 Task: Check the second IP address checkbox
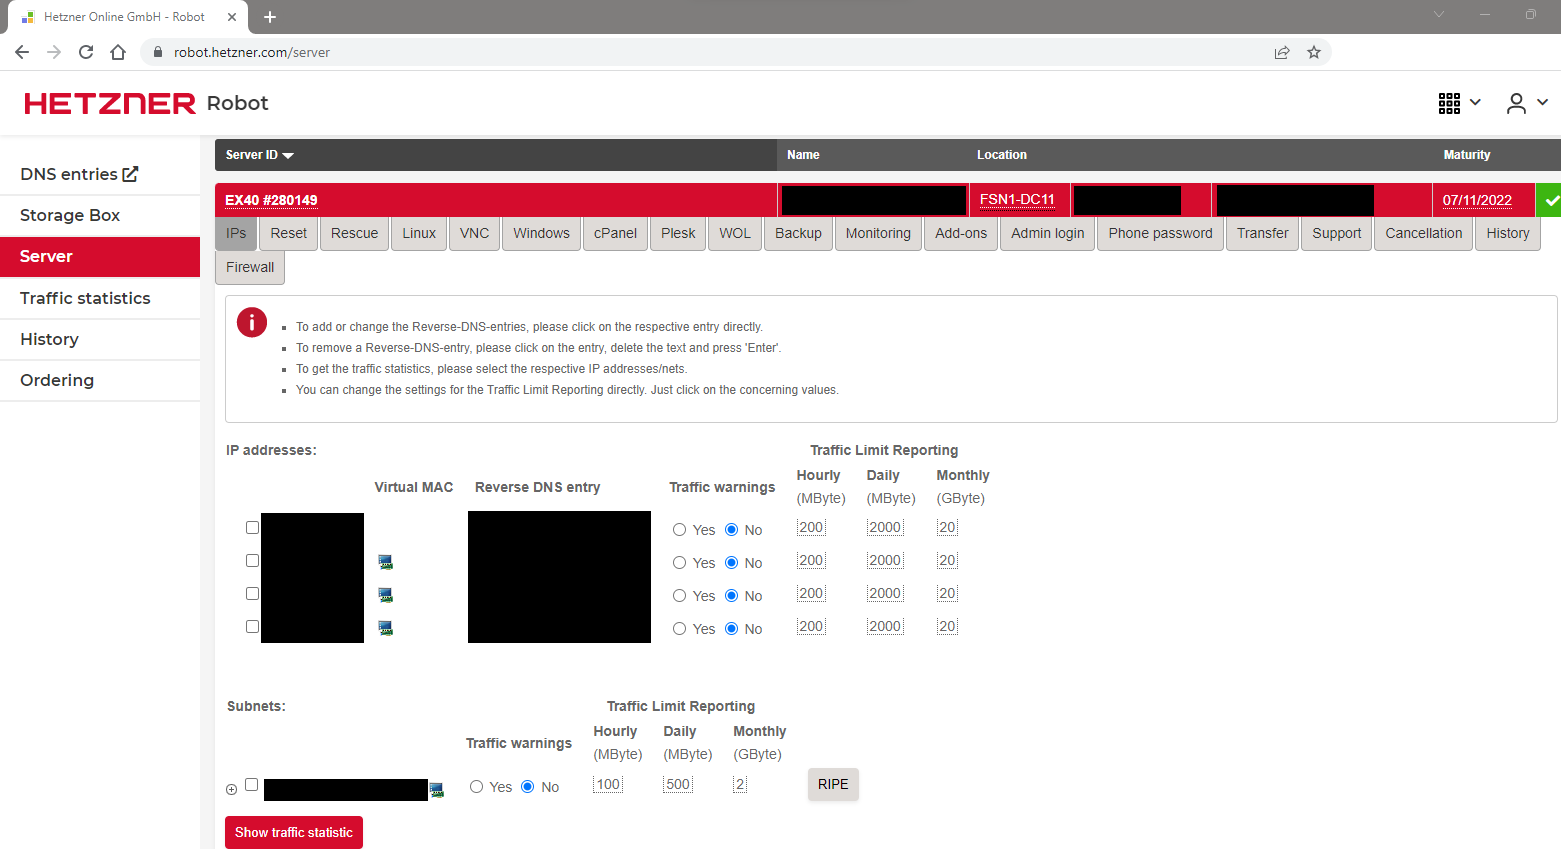[x=252, y=560]
